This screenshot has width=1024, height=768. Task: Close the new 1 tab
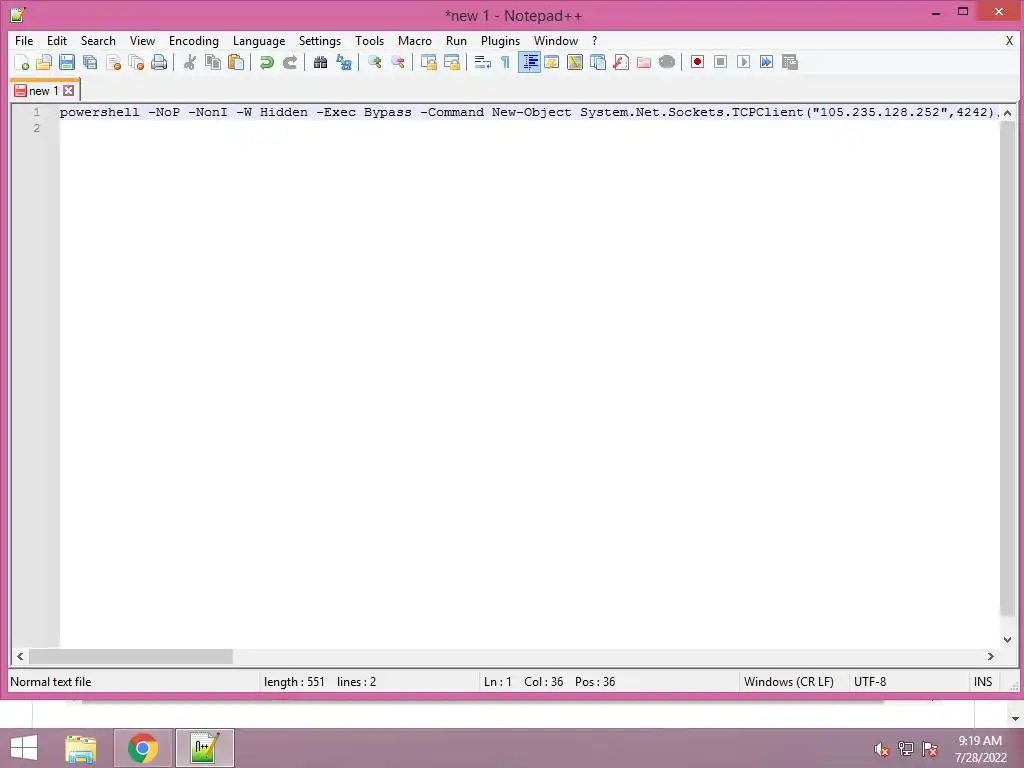(69, 91)
